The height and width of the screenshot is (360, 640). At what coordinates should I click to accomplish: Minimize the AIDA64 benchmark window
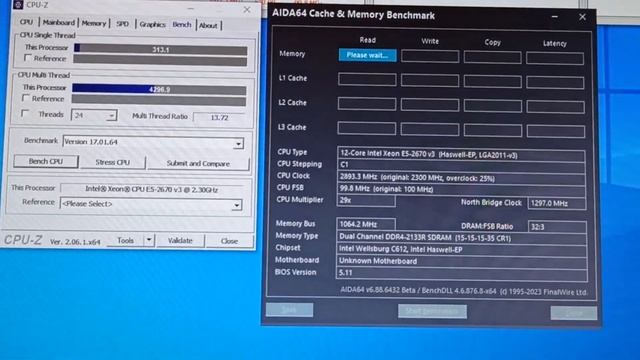click(555, 17)
